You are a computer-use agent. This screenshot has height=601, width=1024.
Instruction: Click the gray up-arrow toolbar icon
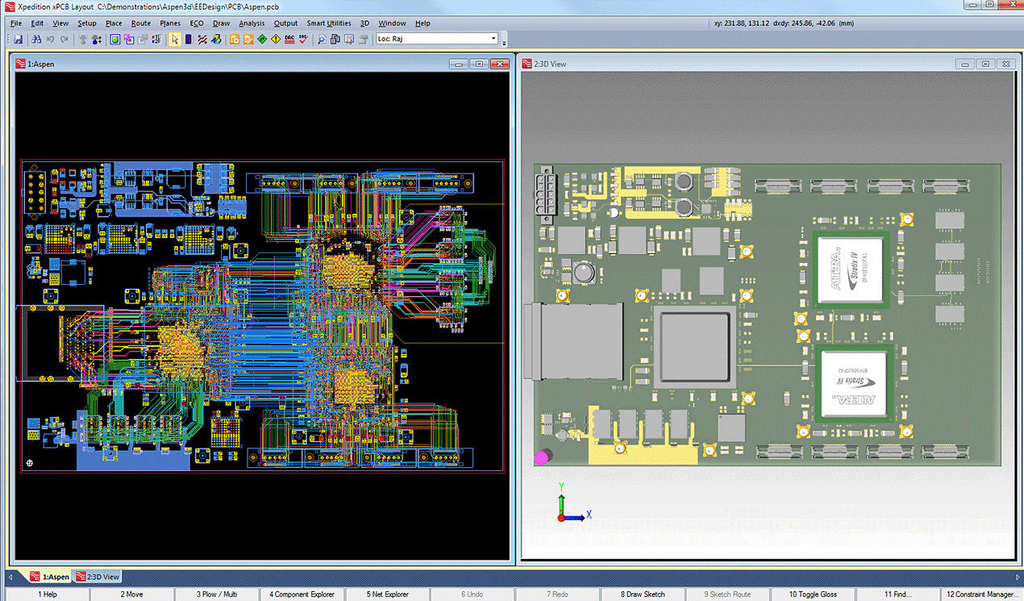point(82,39)
